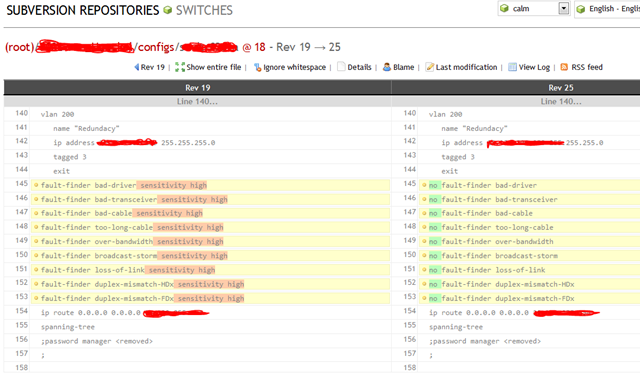Click the SWITCHES repository link
The height and width of the screenshot is (379, 640).
coord(204,10)
